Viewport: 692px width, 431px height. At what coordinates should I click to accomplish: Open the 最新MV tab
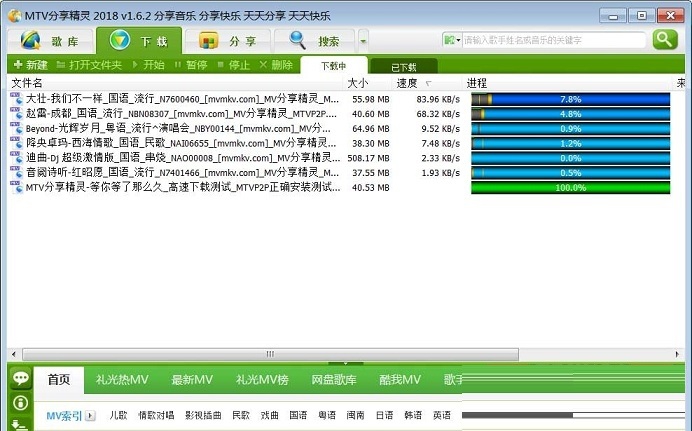[192, 379]
